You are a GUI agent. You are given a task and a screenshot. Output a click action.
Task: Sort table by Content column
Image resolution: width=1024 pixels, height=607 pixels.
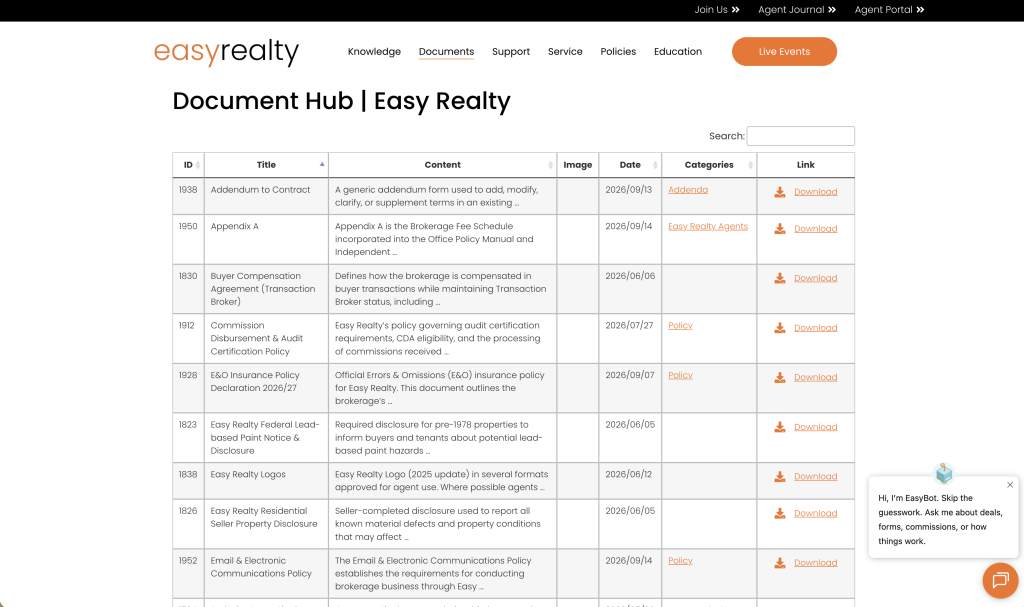[443, 165]
